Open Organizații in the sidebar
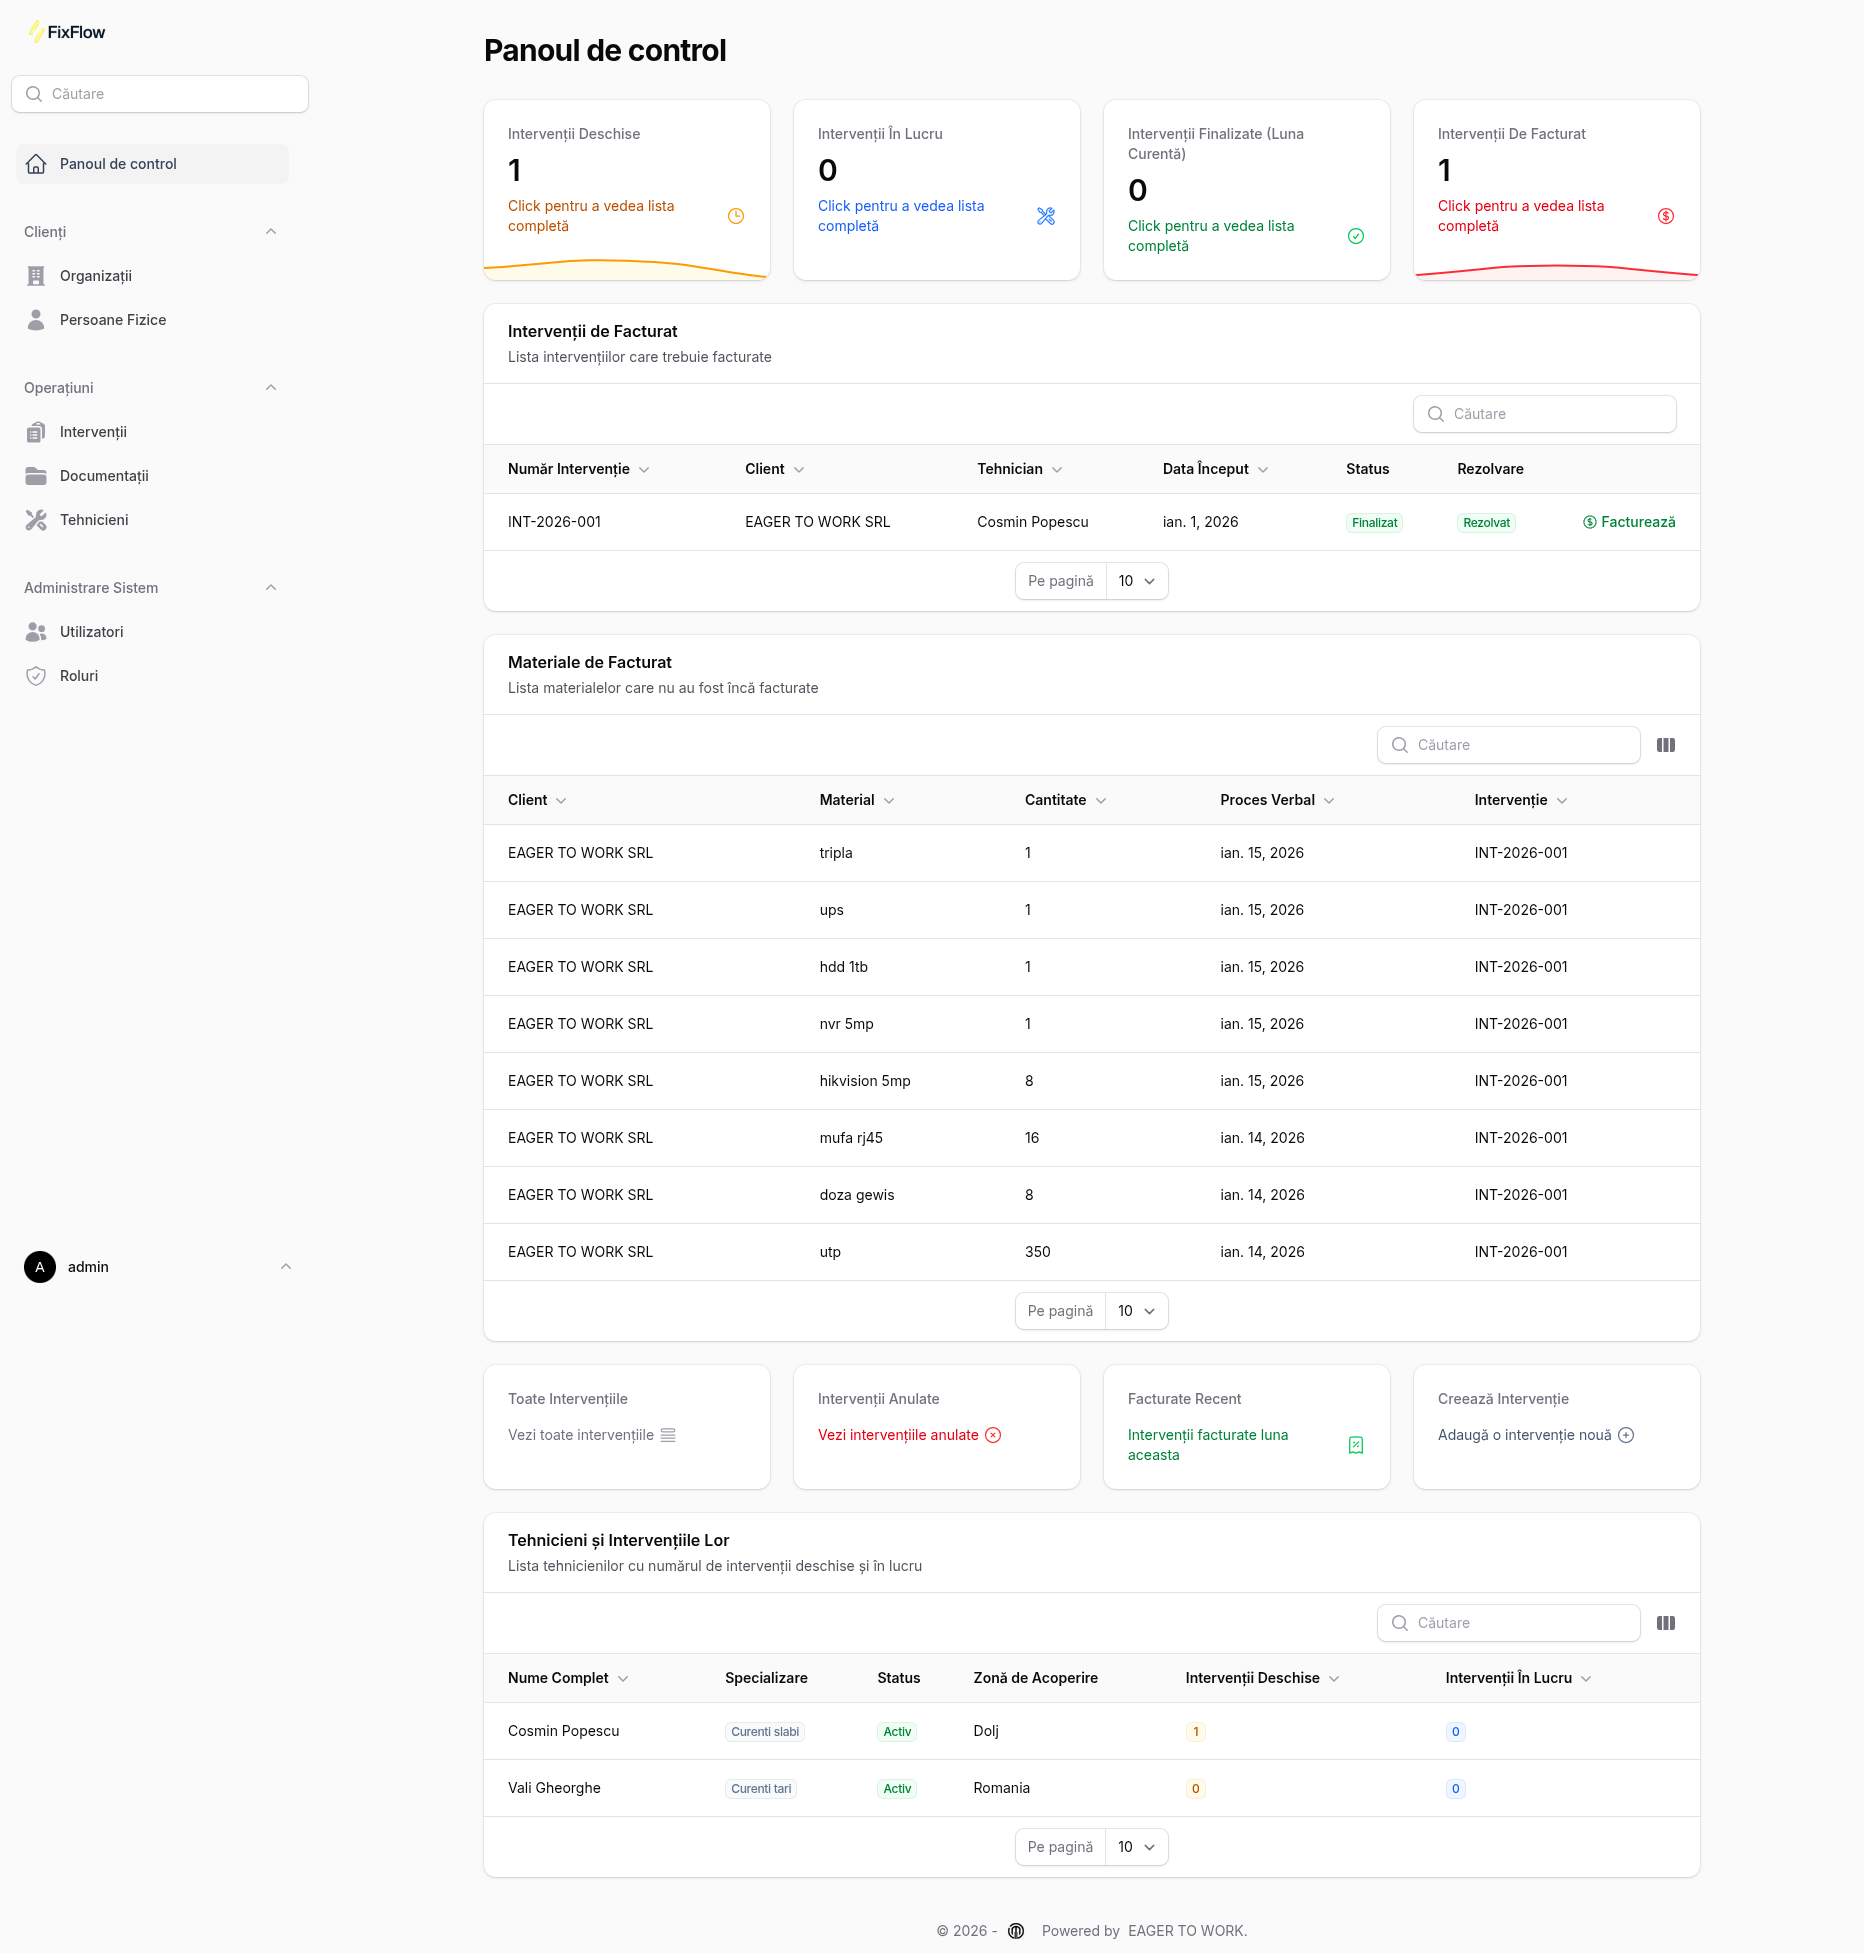The height and width of the screenshot is (1953, 1864). (96, 276)
